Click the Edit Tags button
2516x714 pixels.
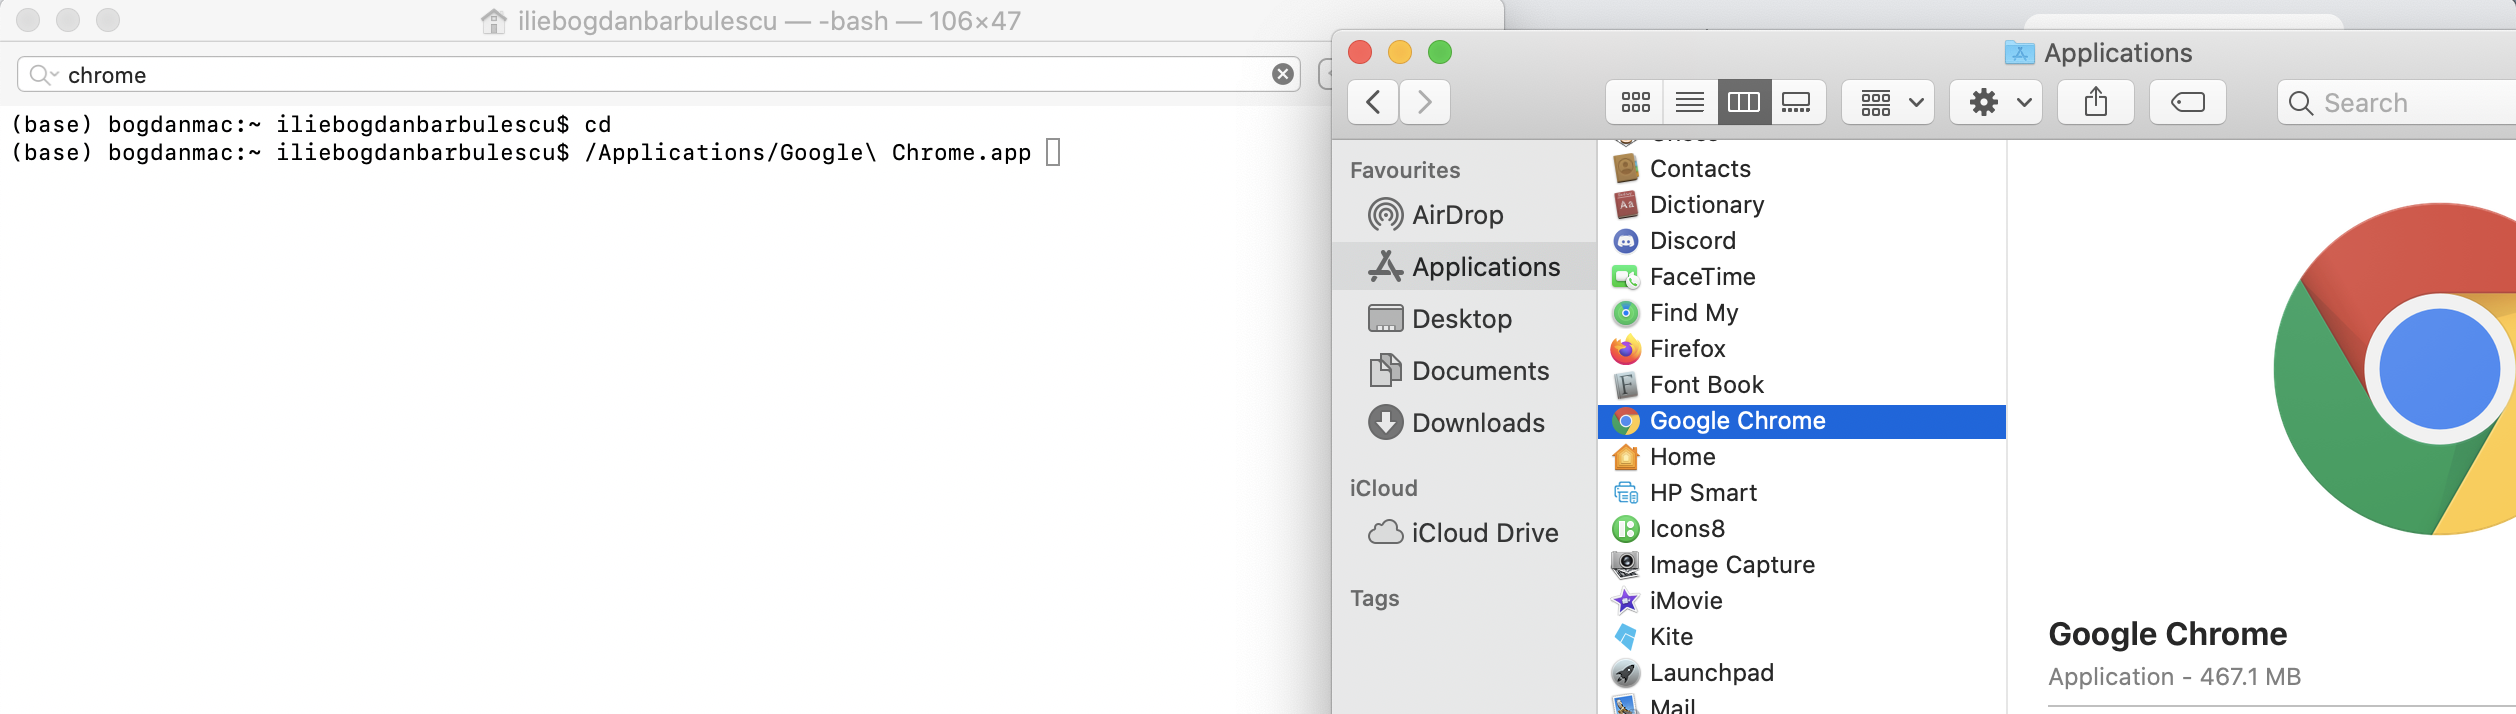pyautogui.click(x=2187, y=102)
